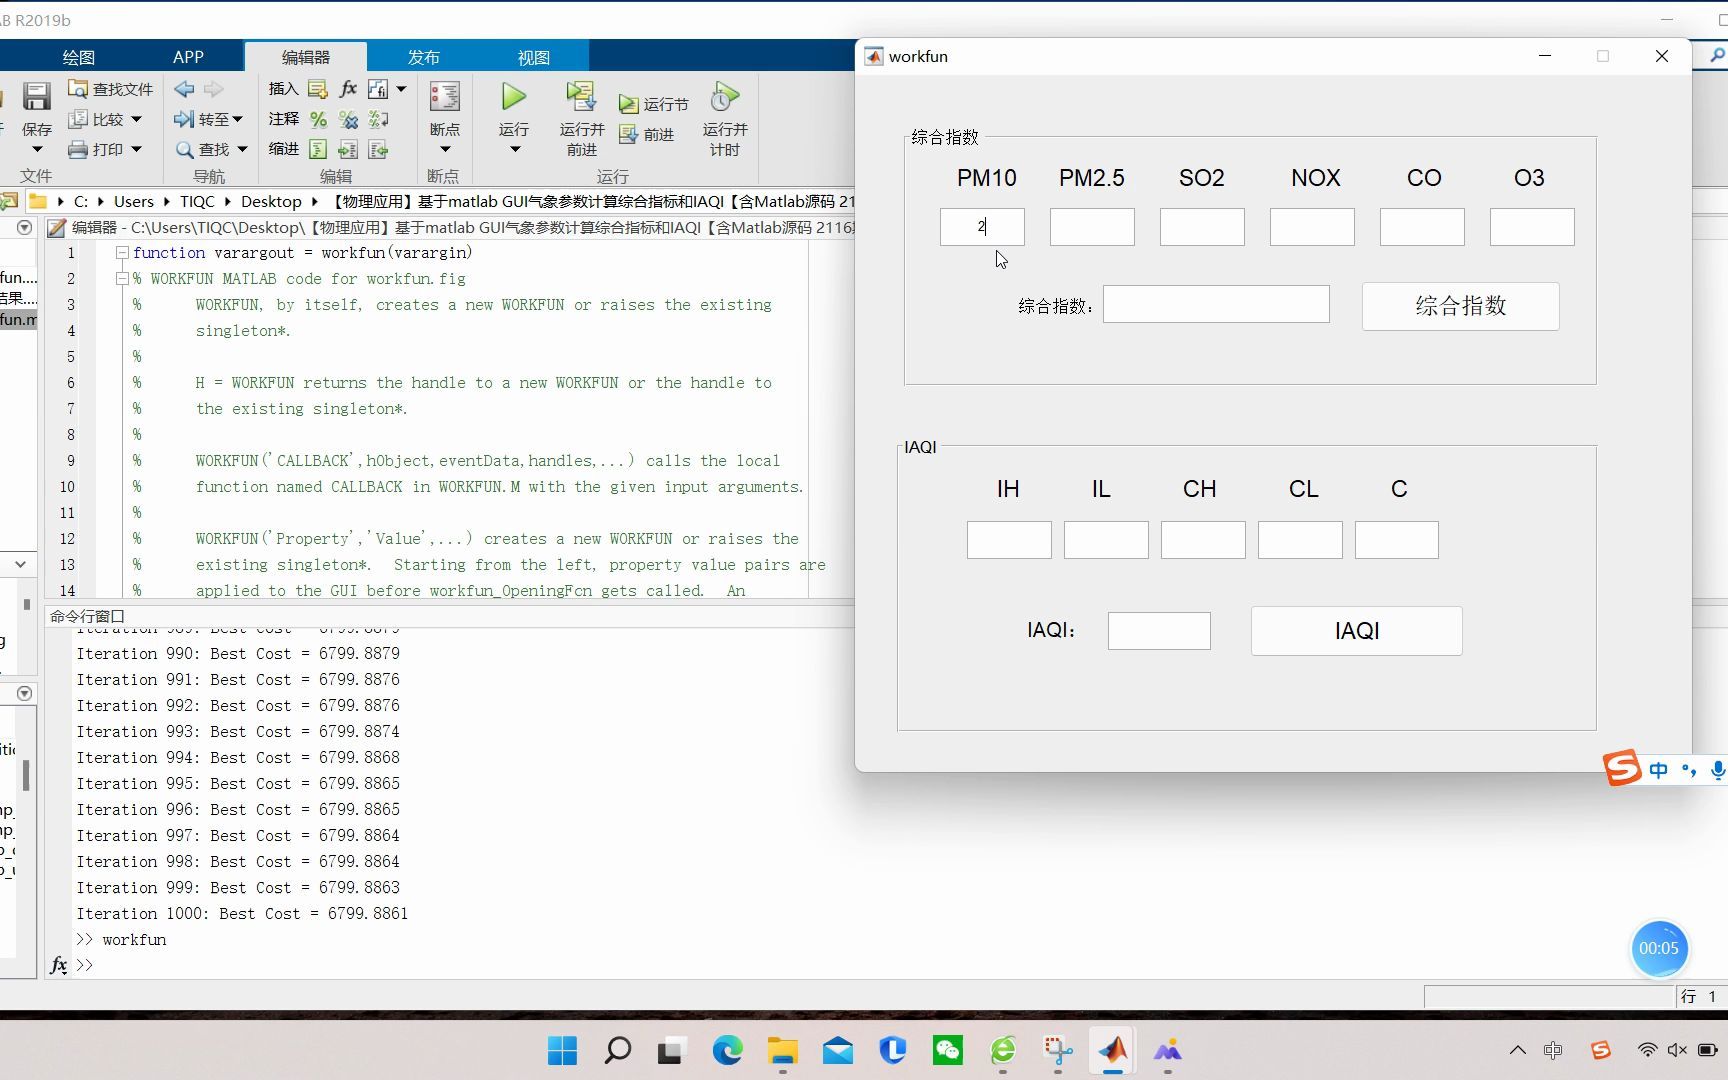Screen dimensions: 1728x1080
Task: Open WeChat from the taskbar
Action: coord(946,1051)
